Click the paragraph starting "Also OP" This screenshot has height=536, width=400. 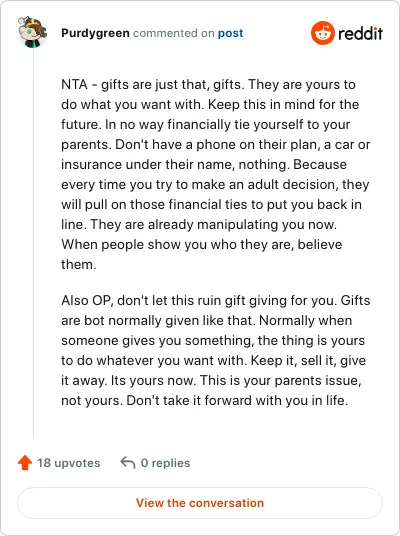pos(215,350)
